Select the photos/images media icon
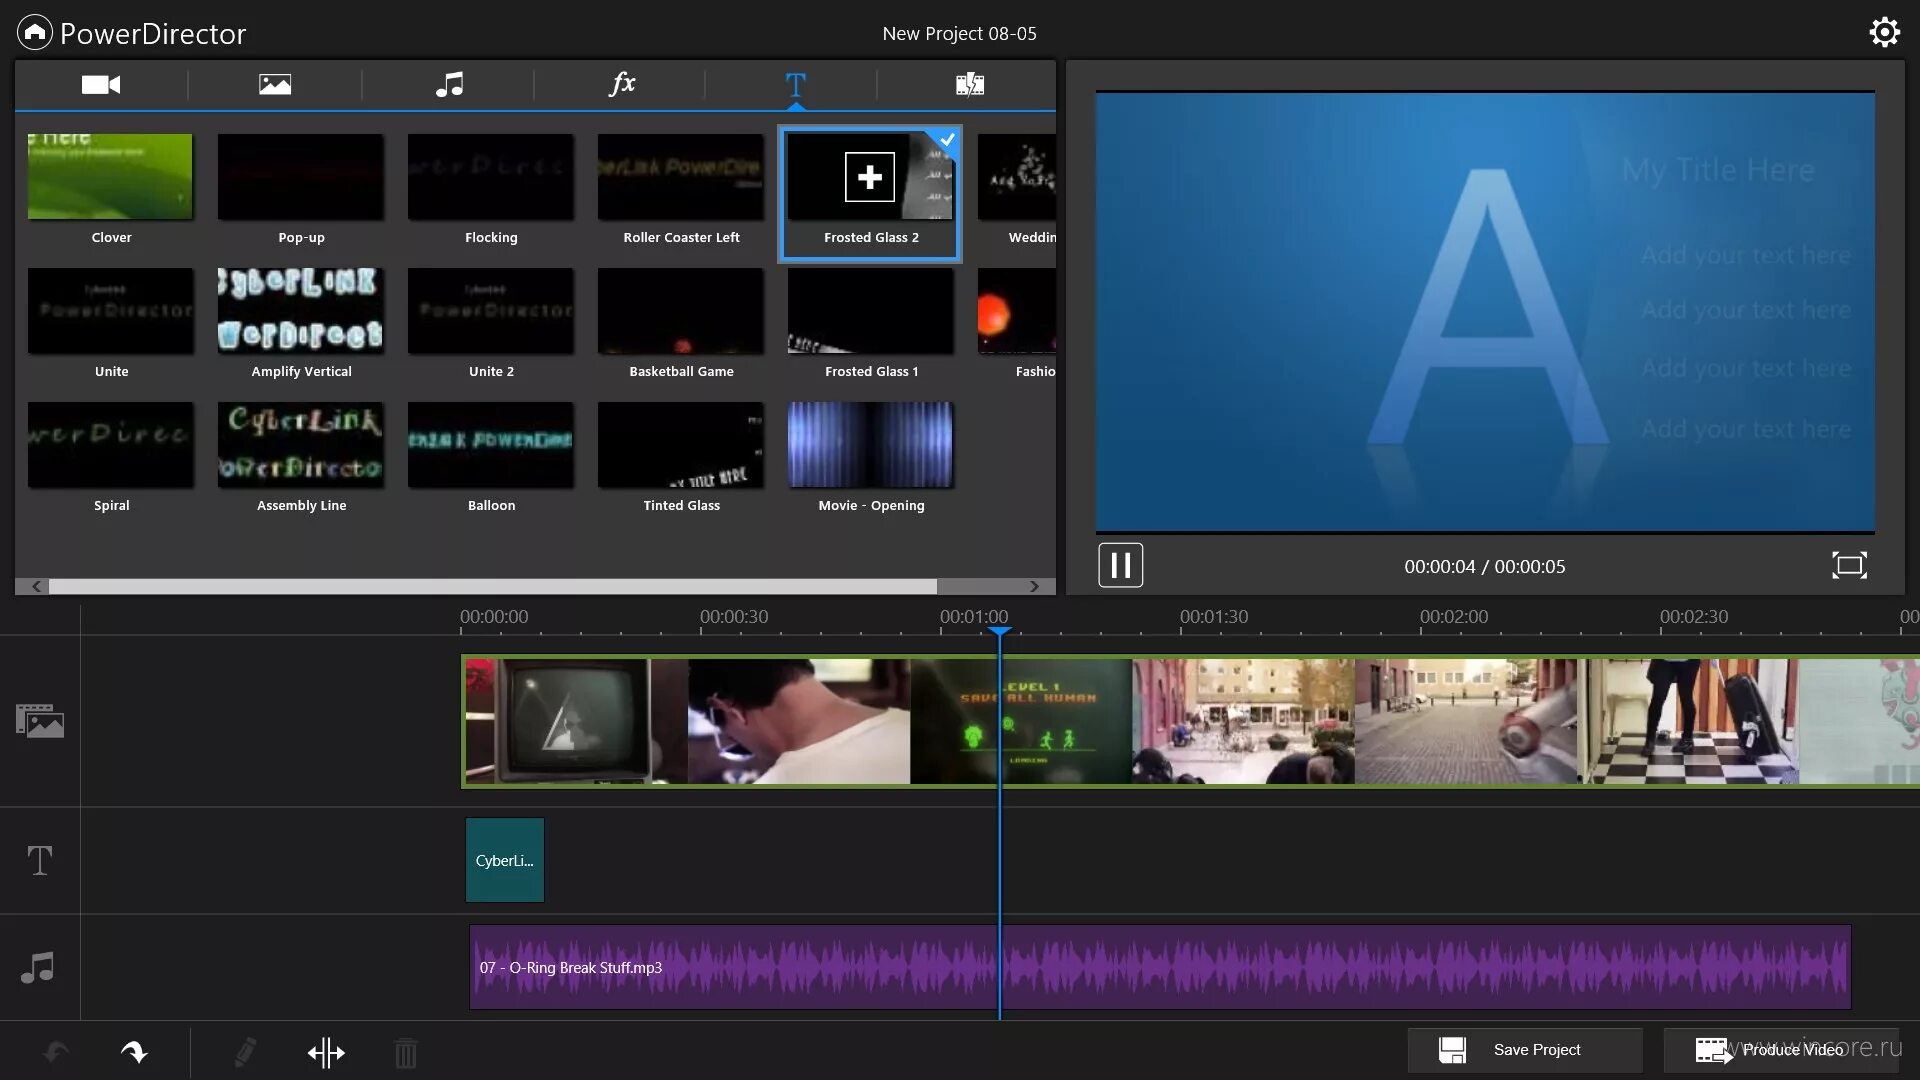Screen dimensions: 1920x1080 point(274,84)
